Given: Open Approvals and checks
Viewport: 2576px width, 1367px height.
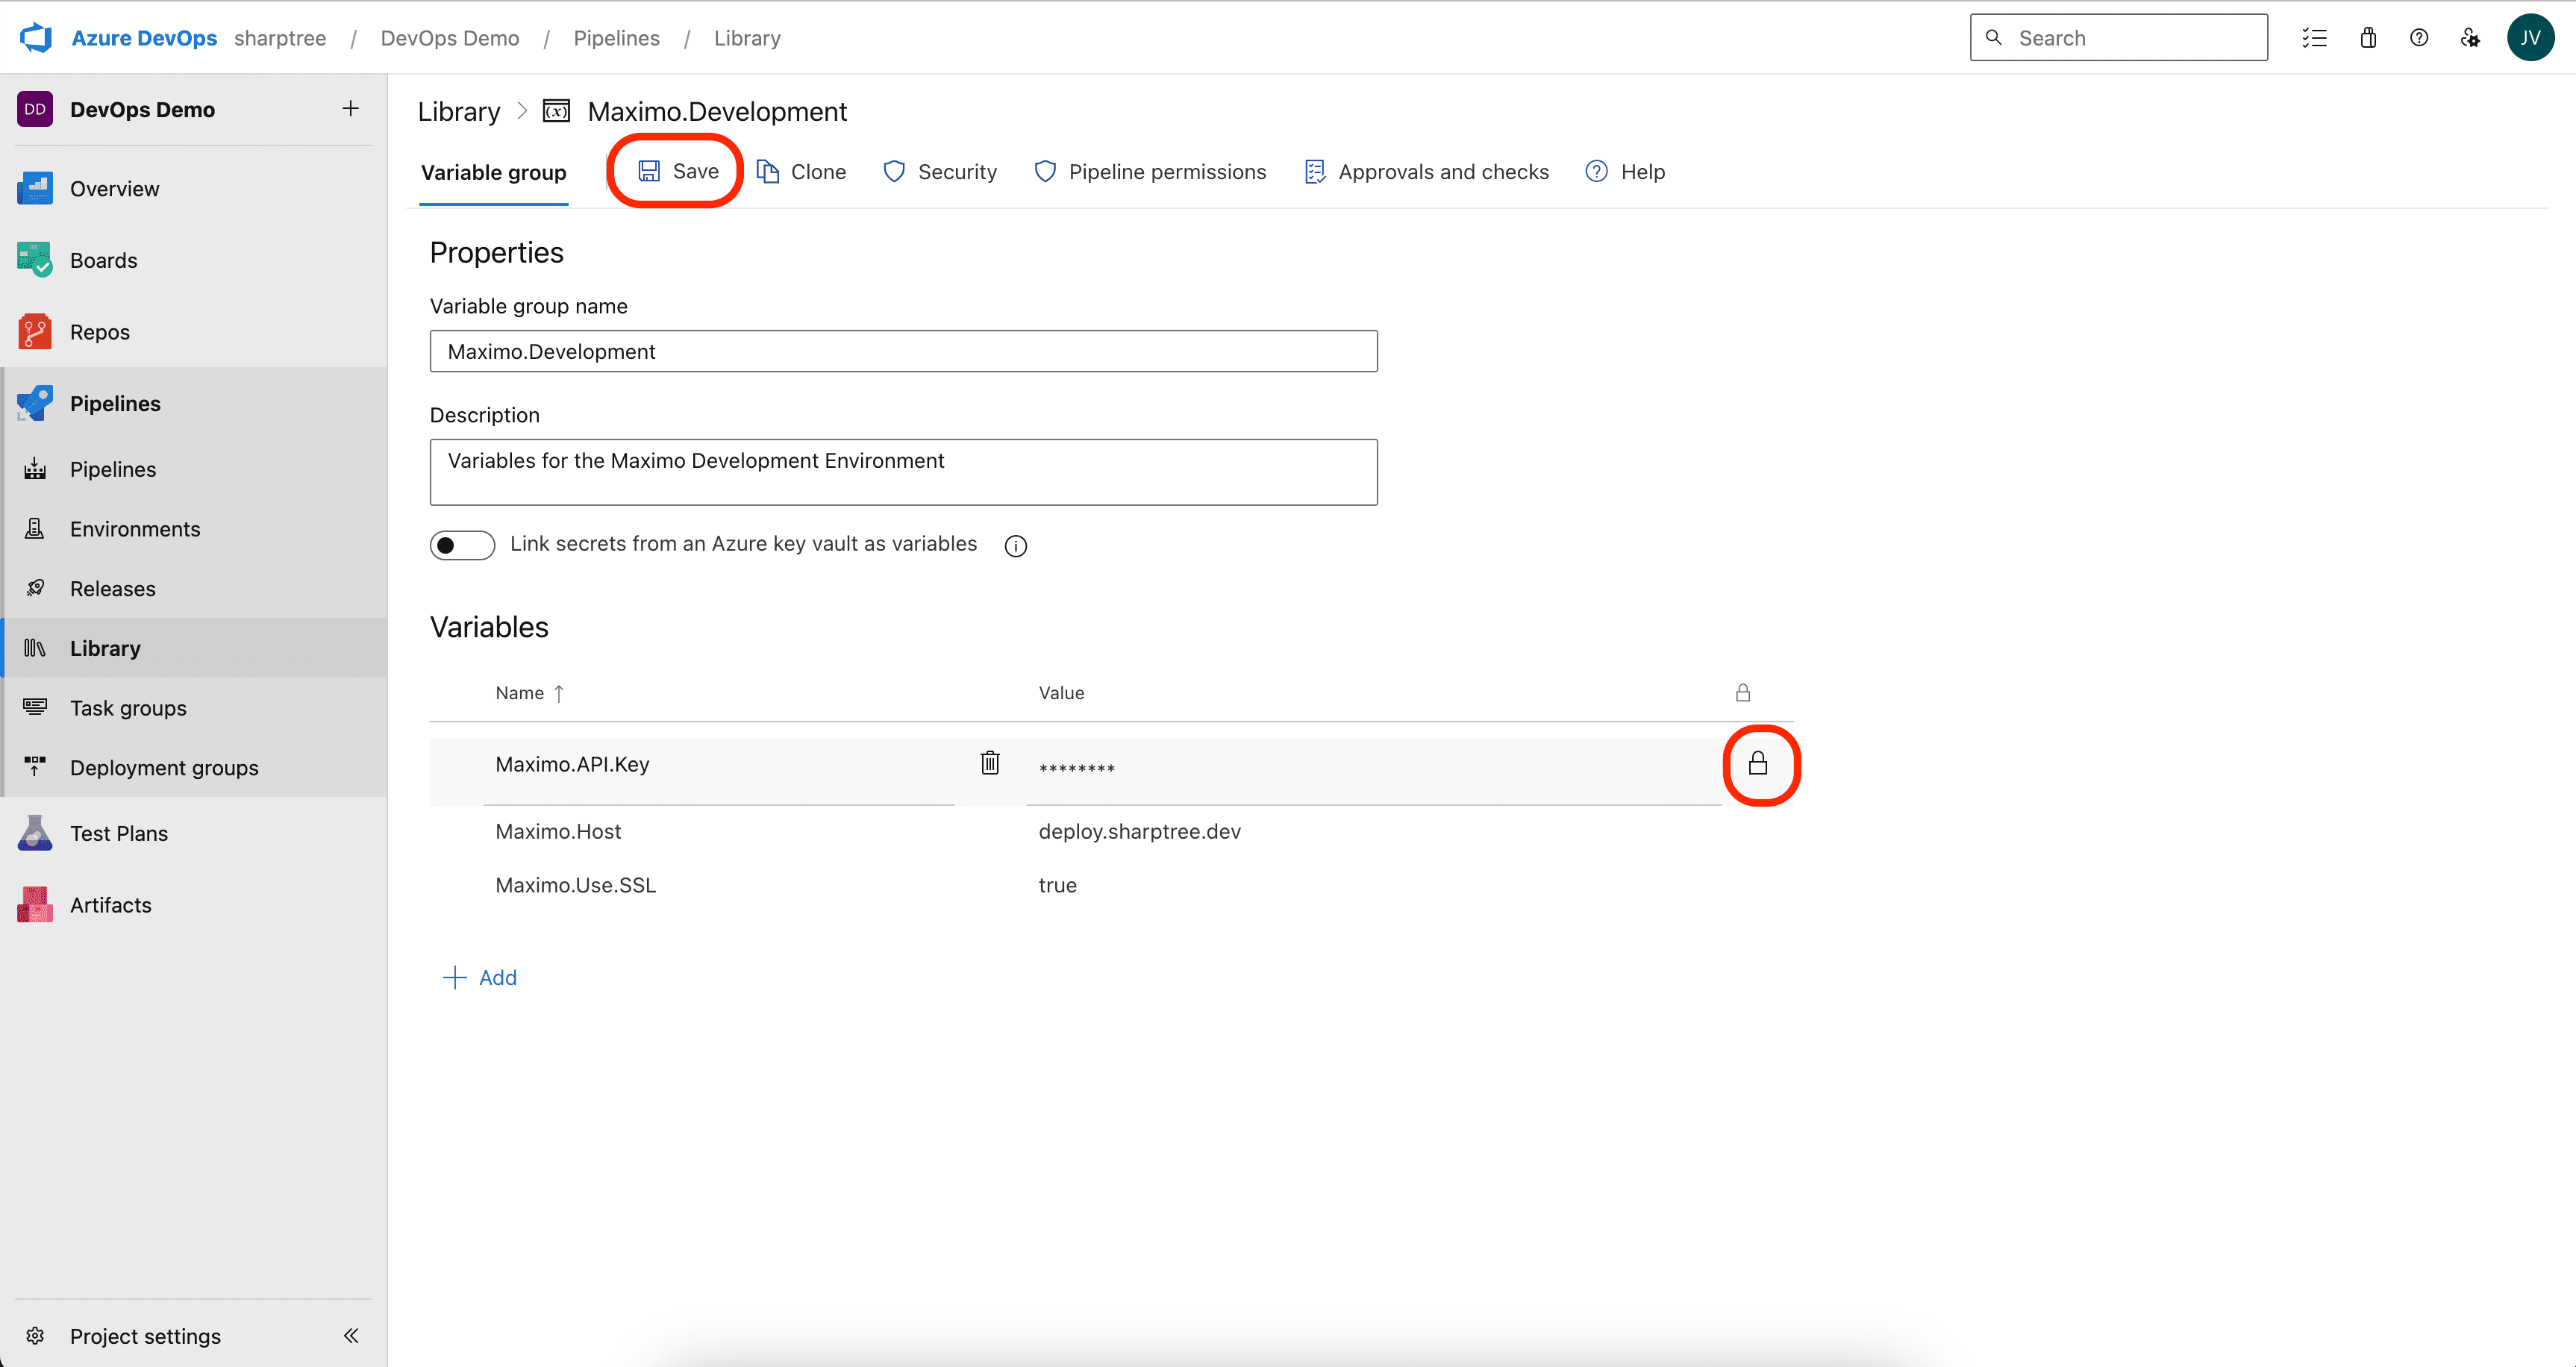Looking at the screenshot, I should 1426,172.
